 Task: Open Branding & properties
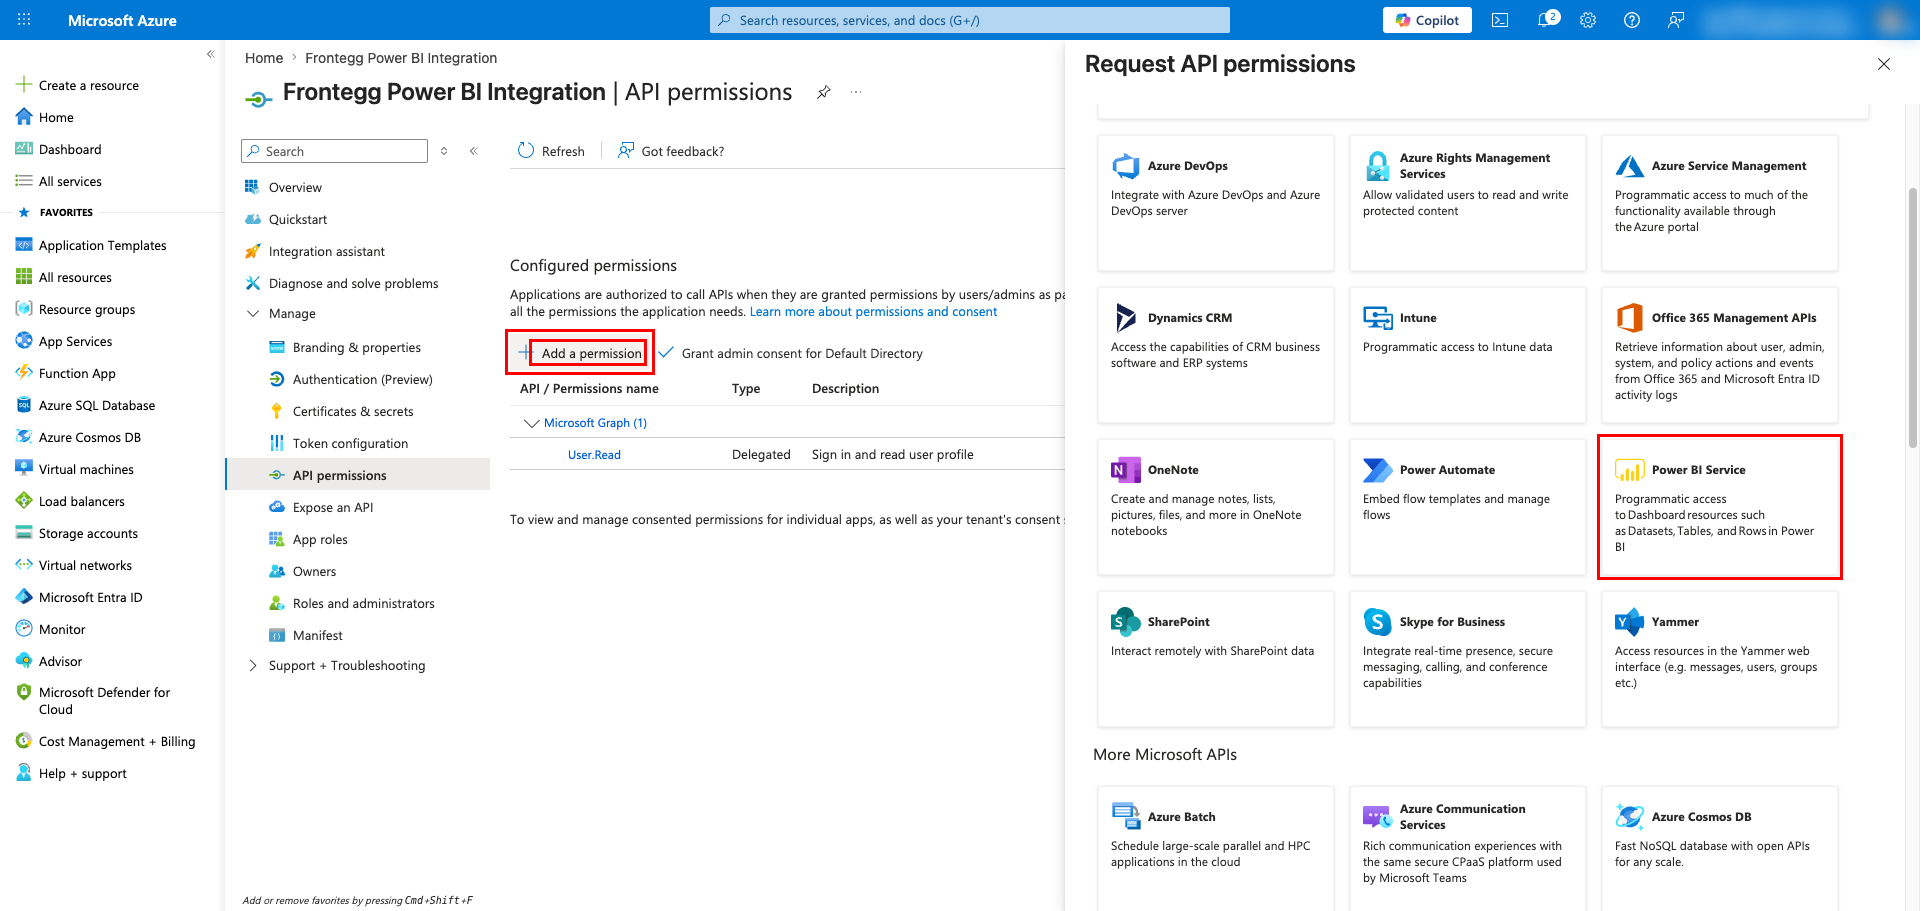pos(358,347)
